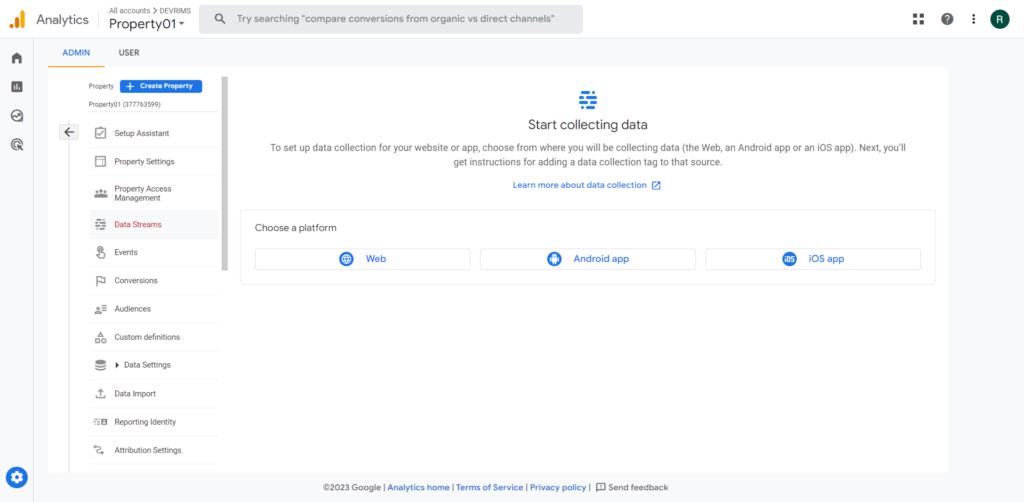Click the Property Settings layout icon
Image resolution: width=1024 pixels, height=502 pixels.
[101, 161]
